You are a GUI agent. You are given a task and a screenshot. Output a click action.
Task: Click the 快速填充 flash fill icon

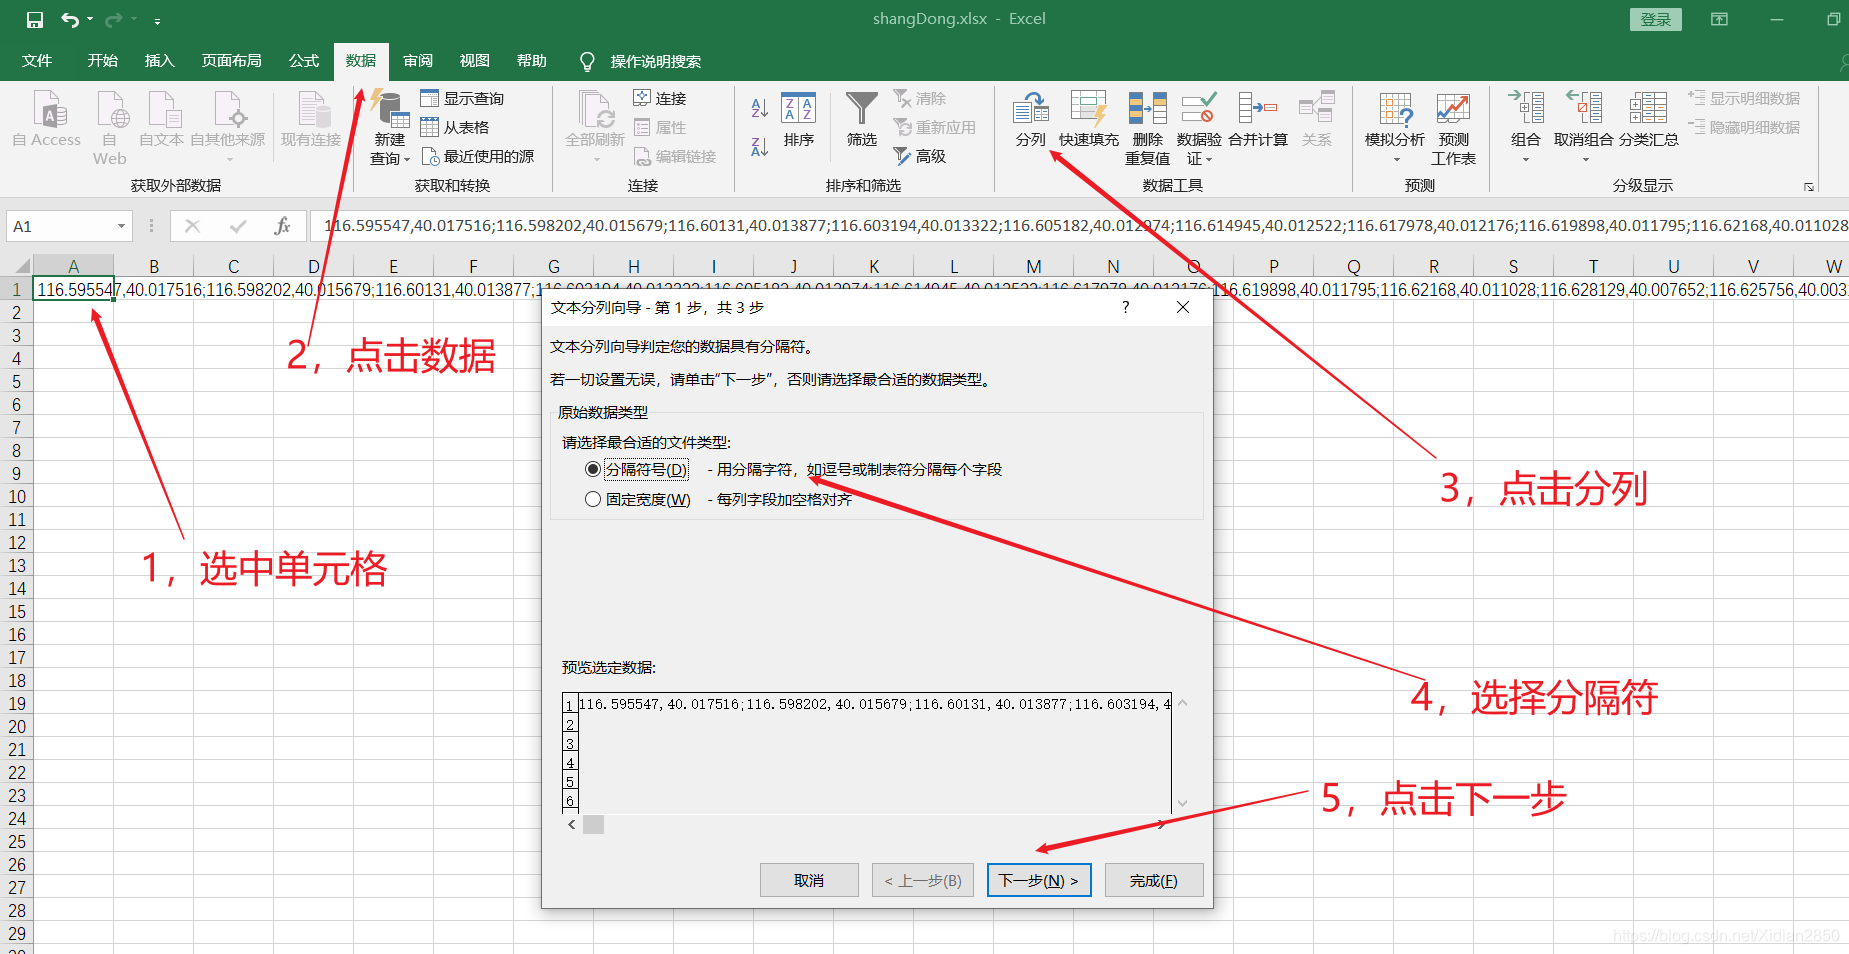[1088, 108]
